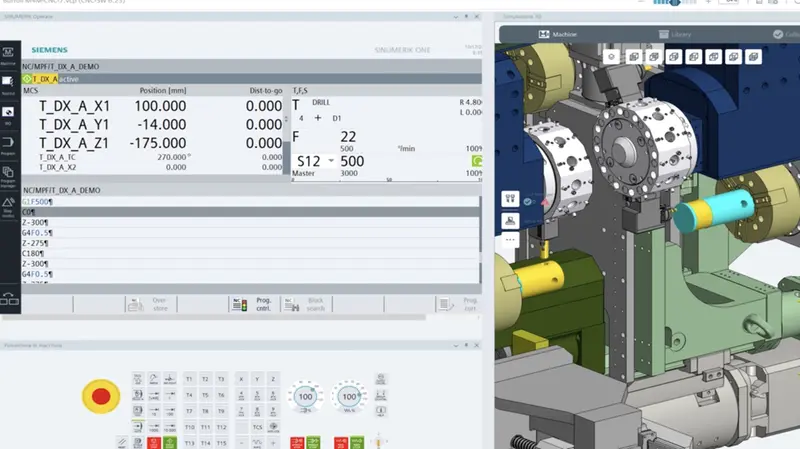Image resolution: width=800 pixels, height=449 pixels.
Task: Click the Over store softkey
Action: pyautogui.click(x=151, y=304)
